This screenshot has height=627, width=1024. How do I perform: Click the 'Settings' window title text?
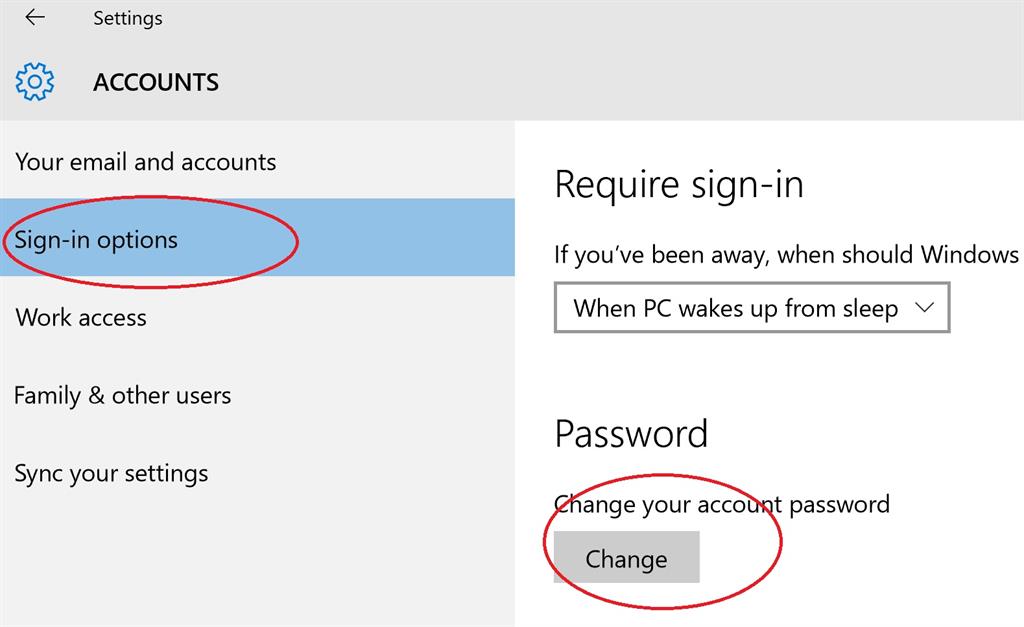click(127, 18)
